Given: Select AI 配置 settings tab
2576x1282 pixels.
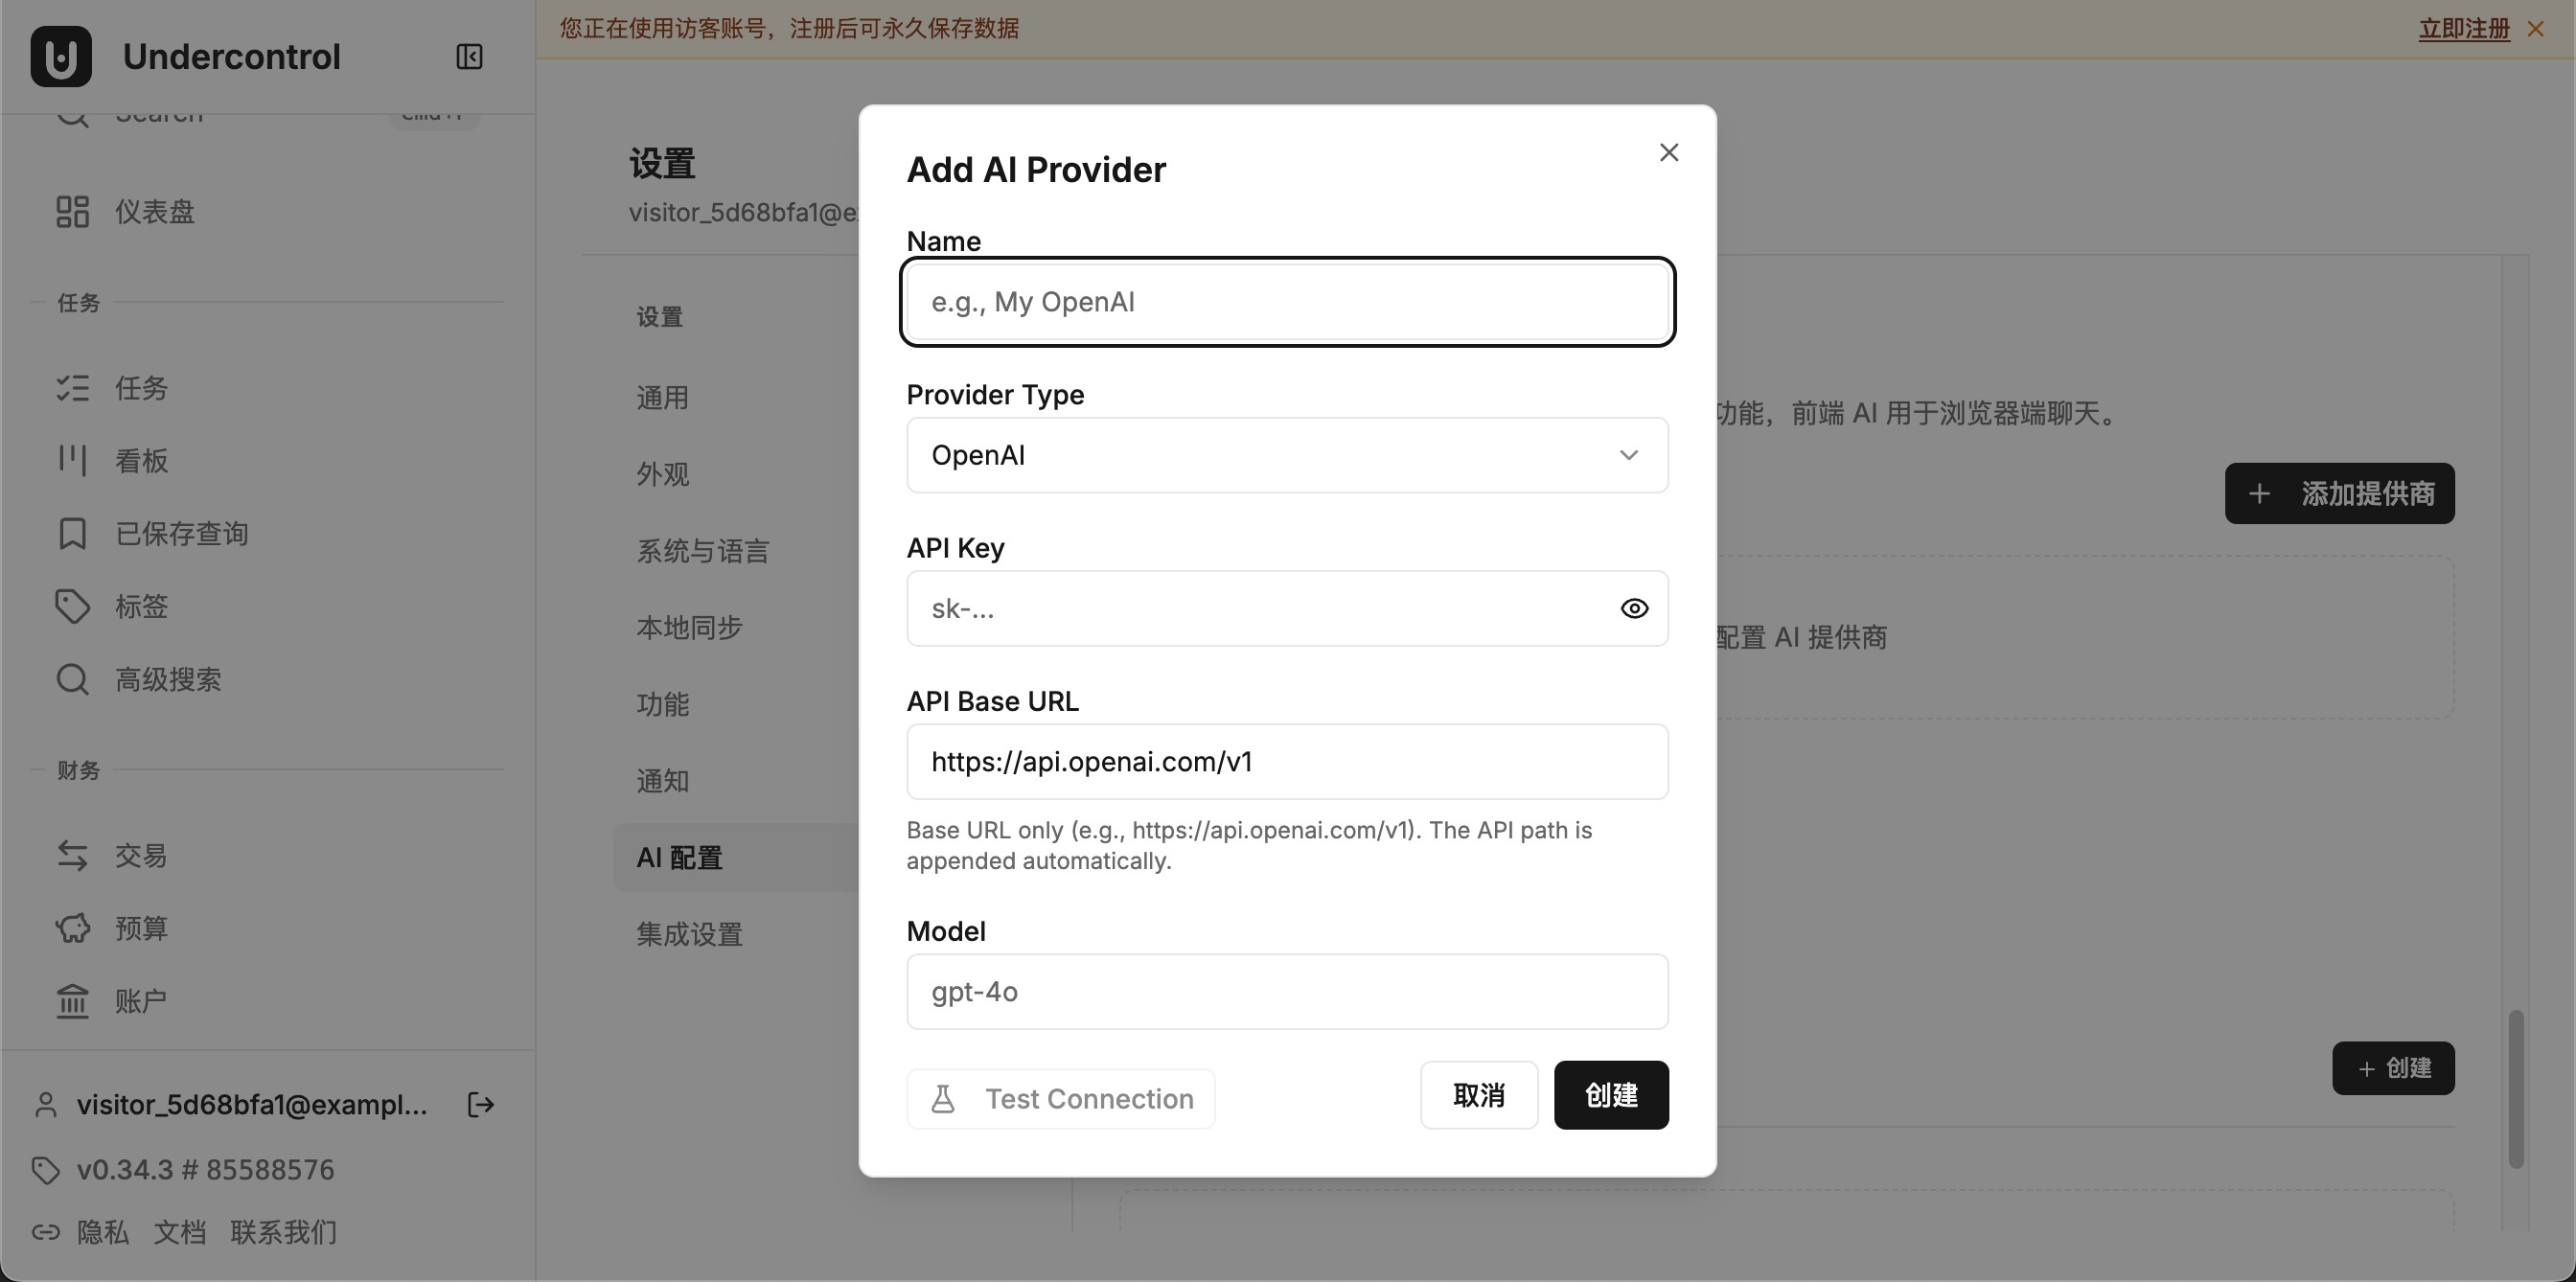Looking at the screenshot, I should [737, 858].
